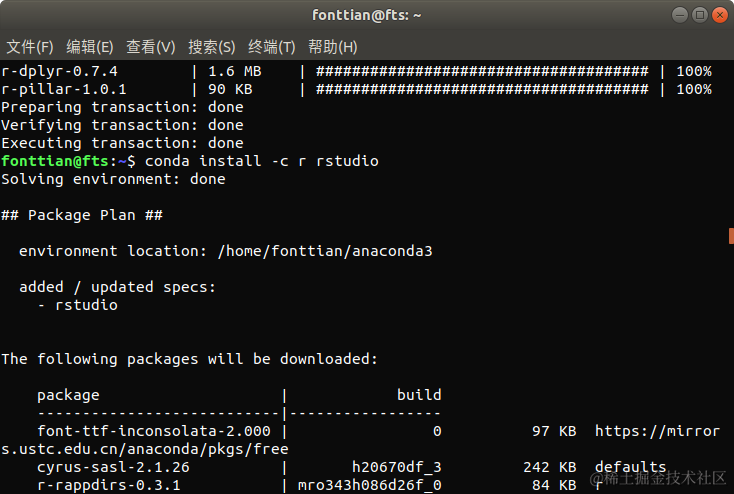
Task: Click the build string mro343h086d26f_0
Action: tap(369, 485)
